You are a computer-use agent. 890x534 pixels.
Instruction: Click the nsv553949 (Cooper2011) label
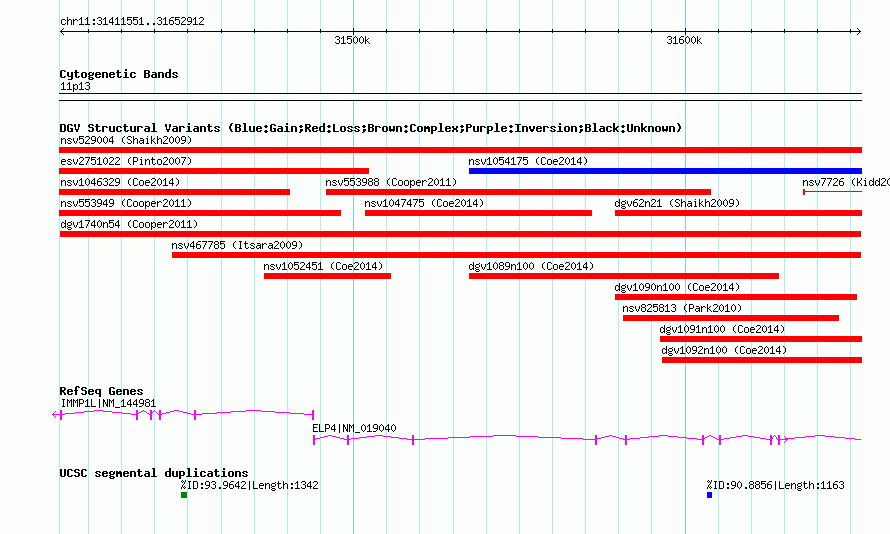126,203
